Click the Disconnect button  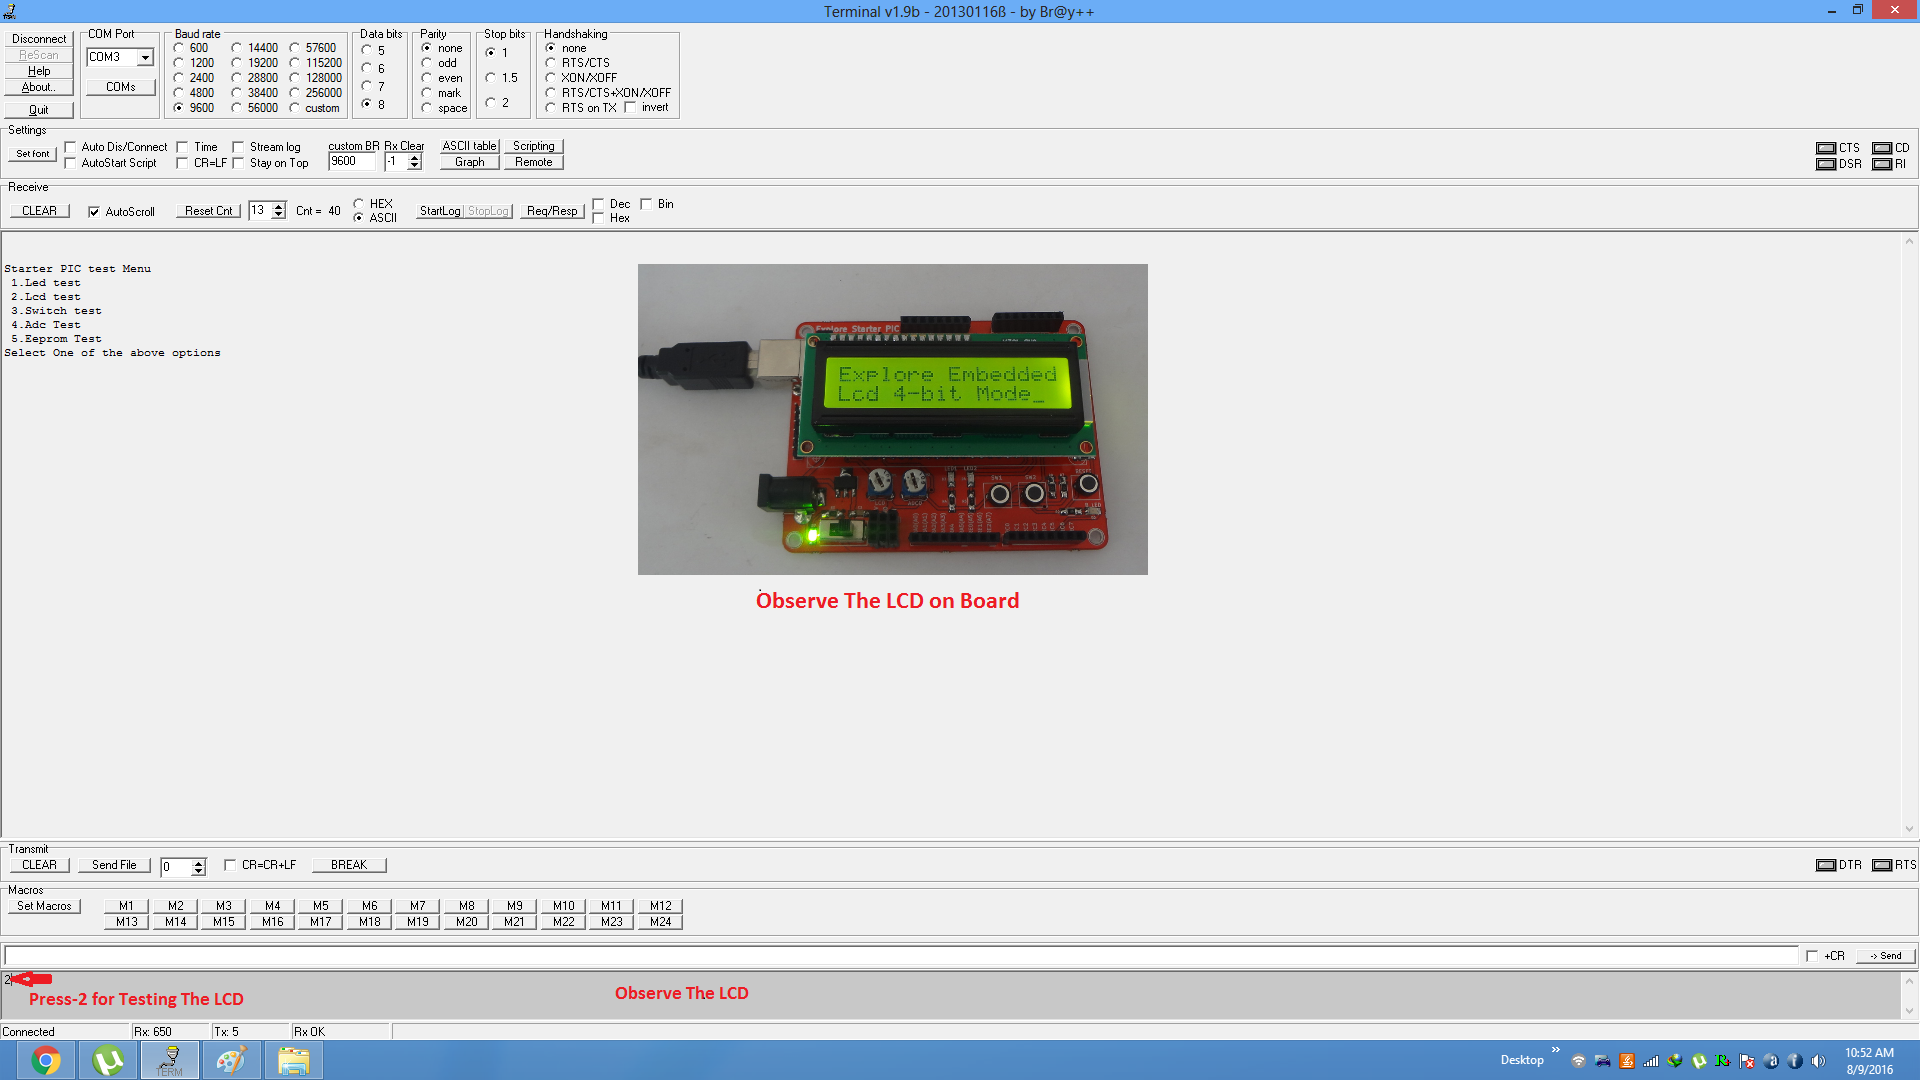click(x=39, y=39)
